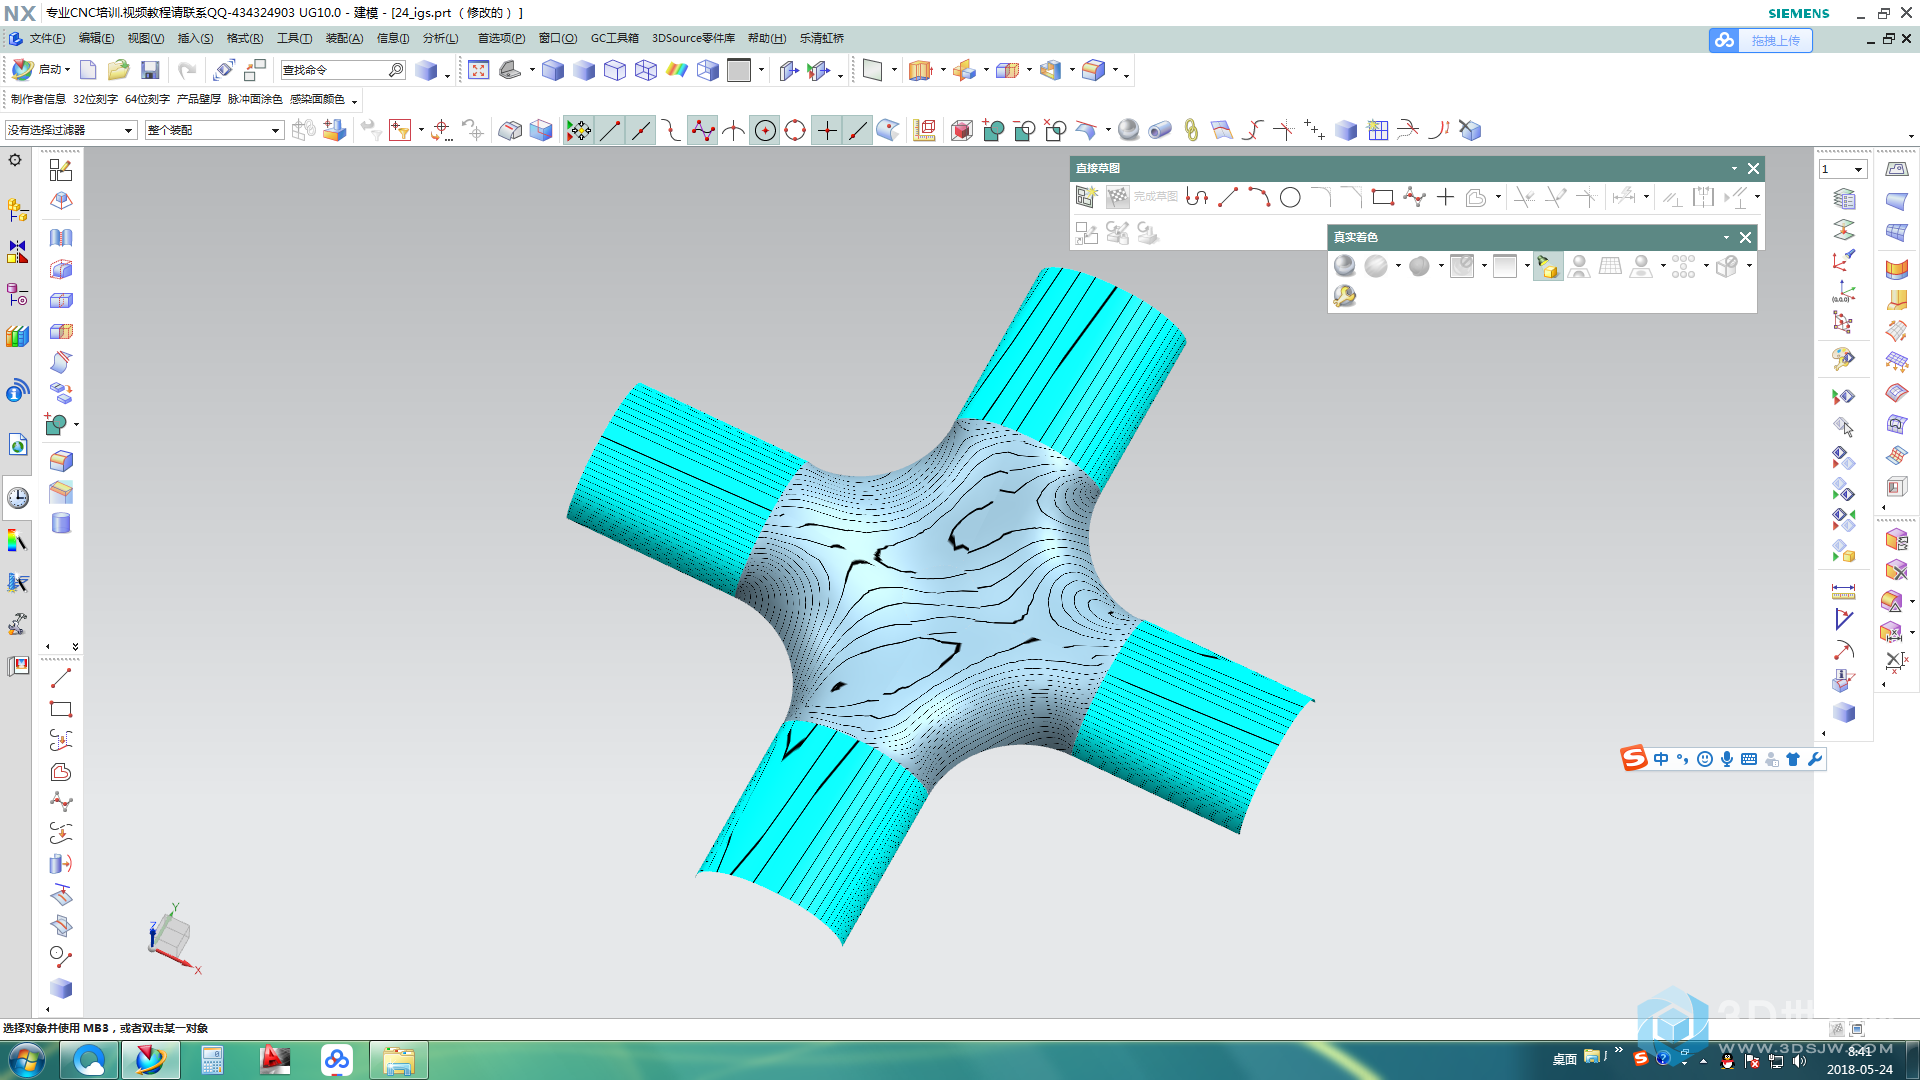1920x1080 pixels.
Task: Expand the custom button bar overflow arrow
Action: tap(354, 100)
